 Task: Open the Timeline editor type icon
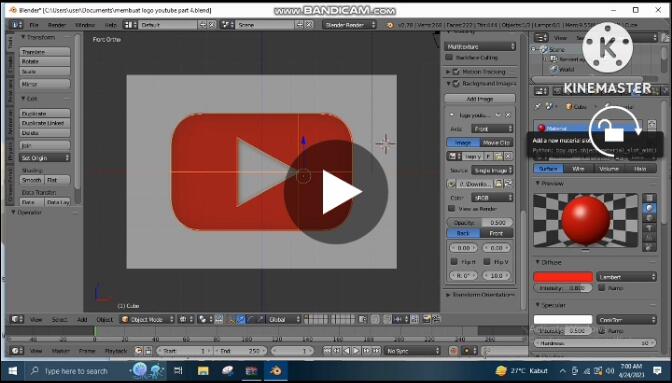(17, 350)
